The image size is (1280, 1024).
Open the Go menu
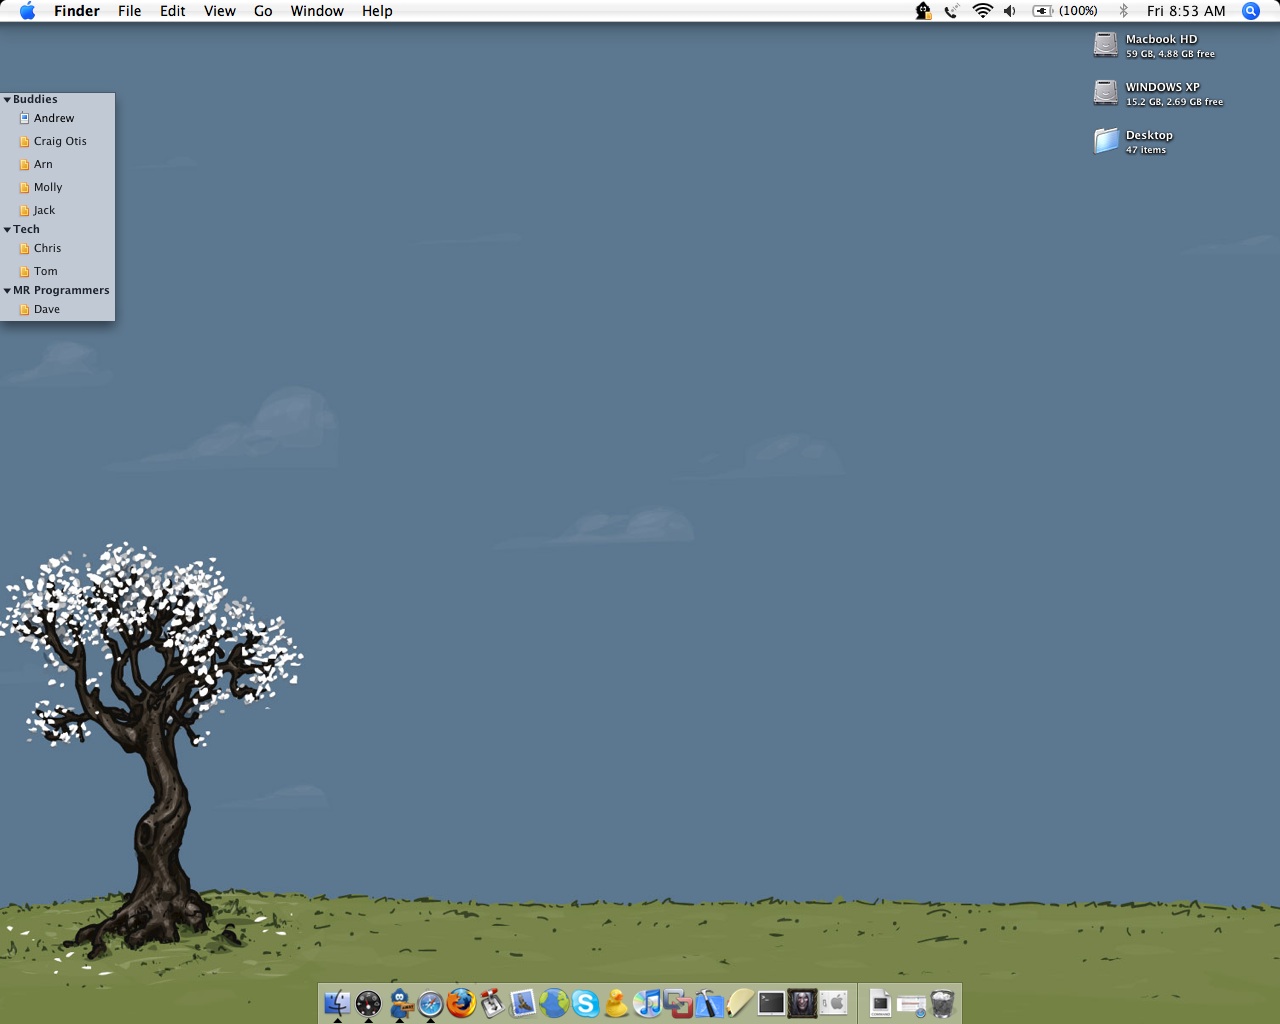coord(263,11)
